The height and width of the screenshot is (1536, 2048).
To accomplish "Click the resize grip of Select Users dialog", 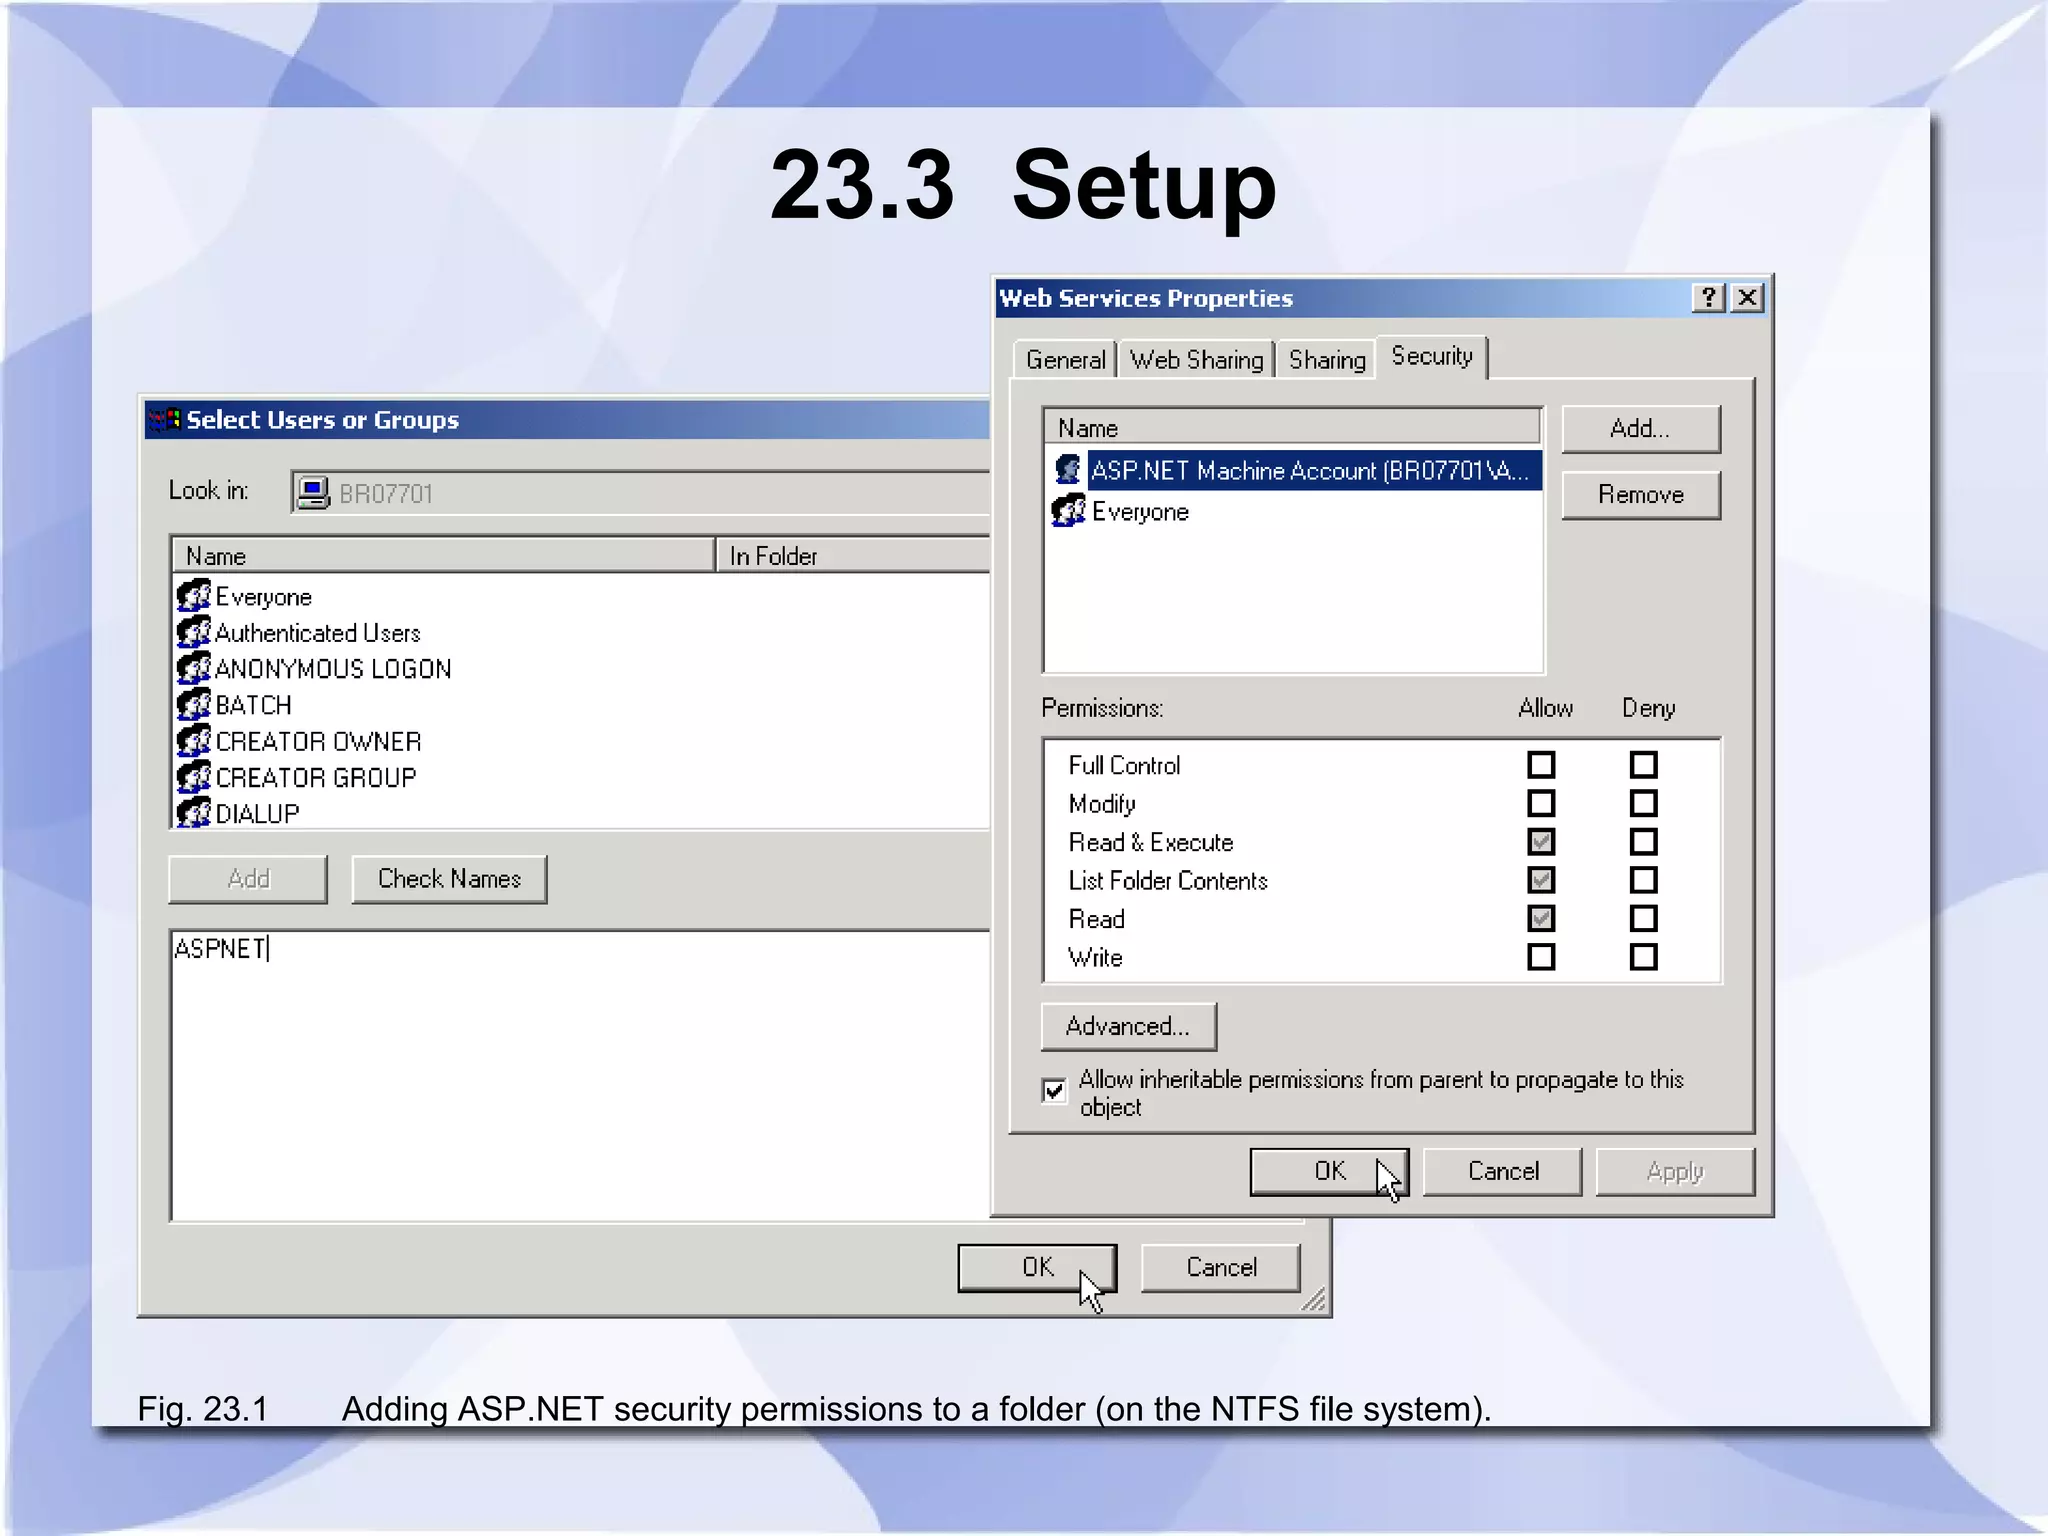I will [x=1314, y=1300].
